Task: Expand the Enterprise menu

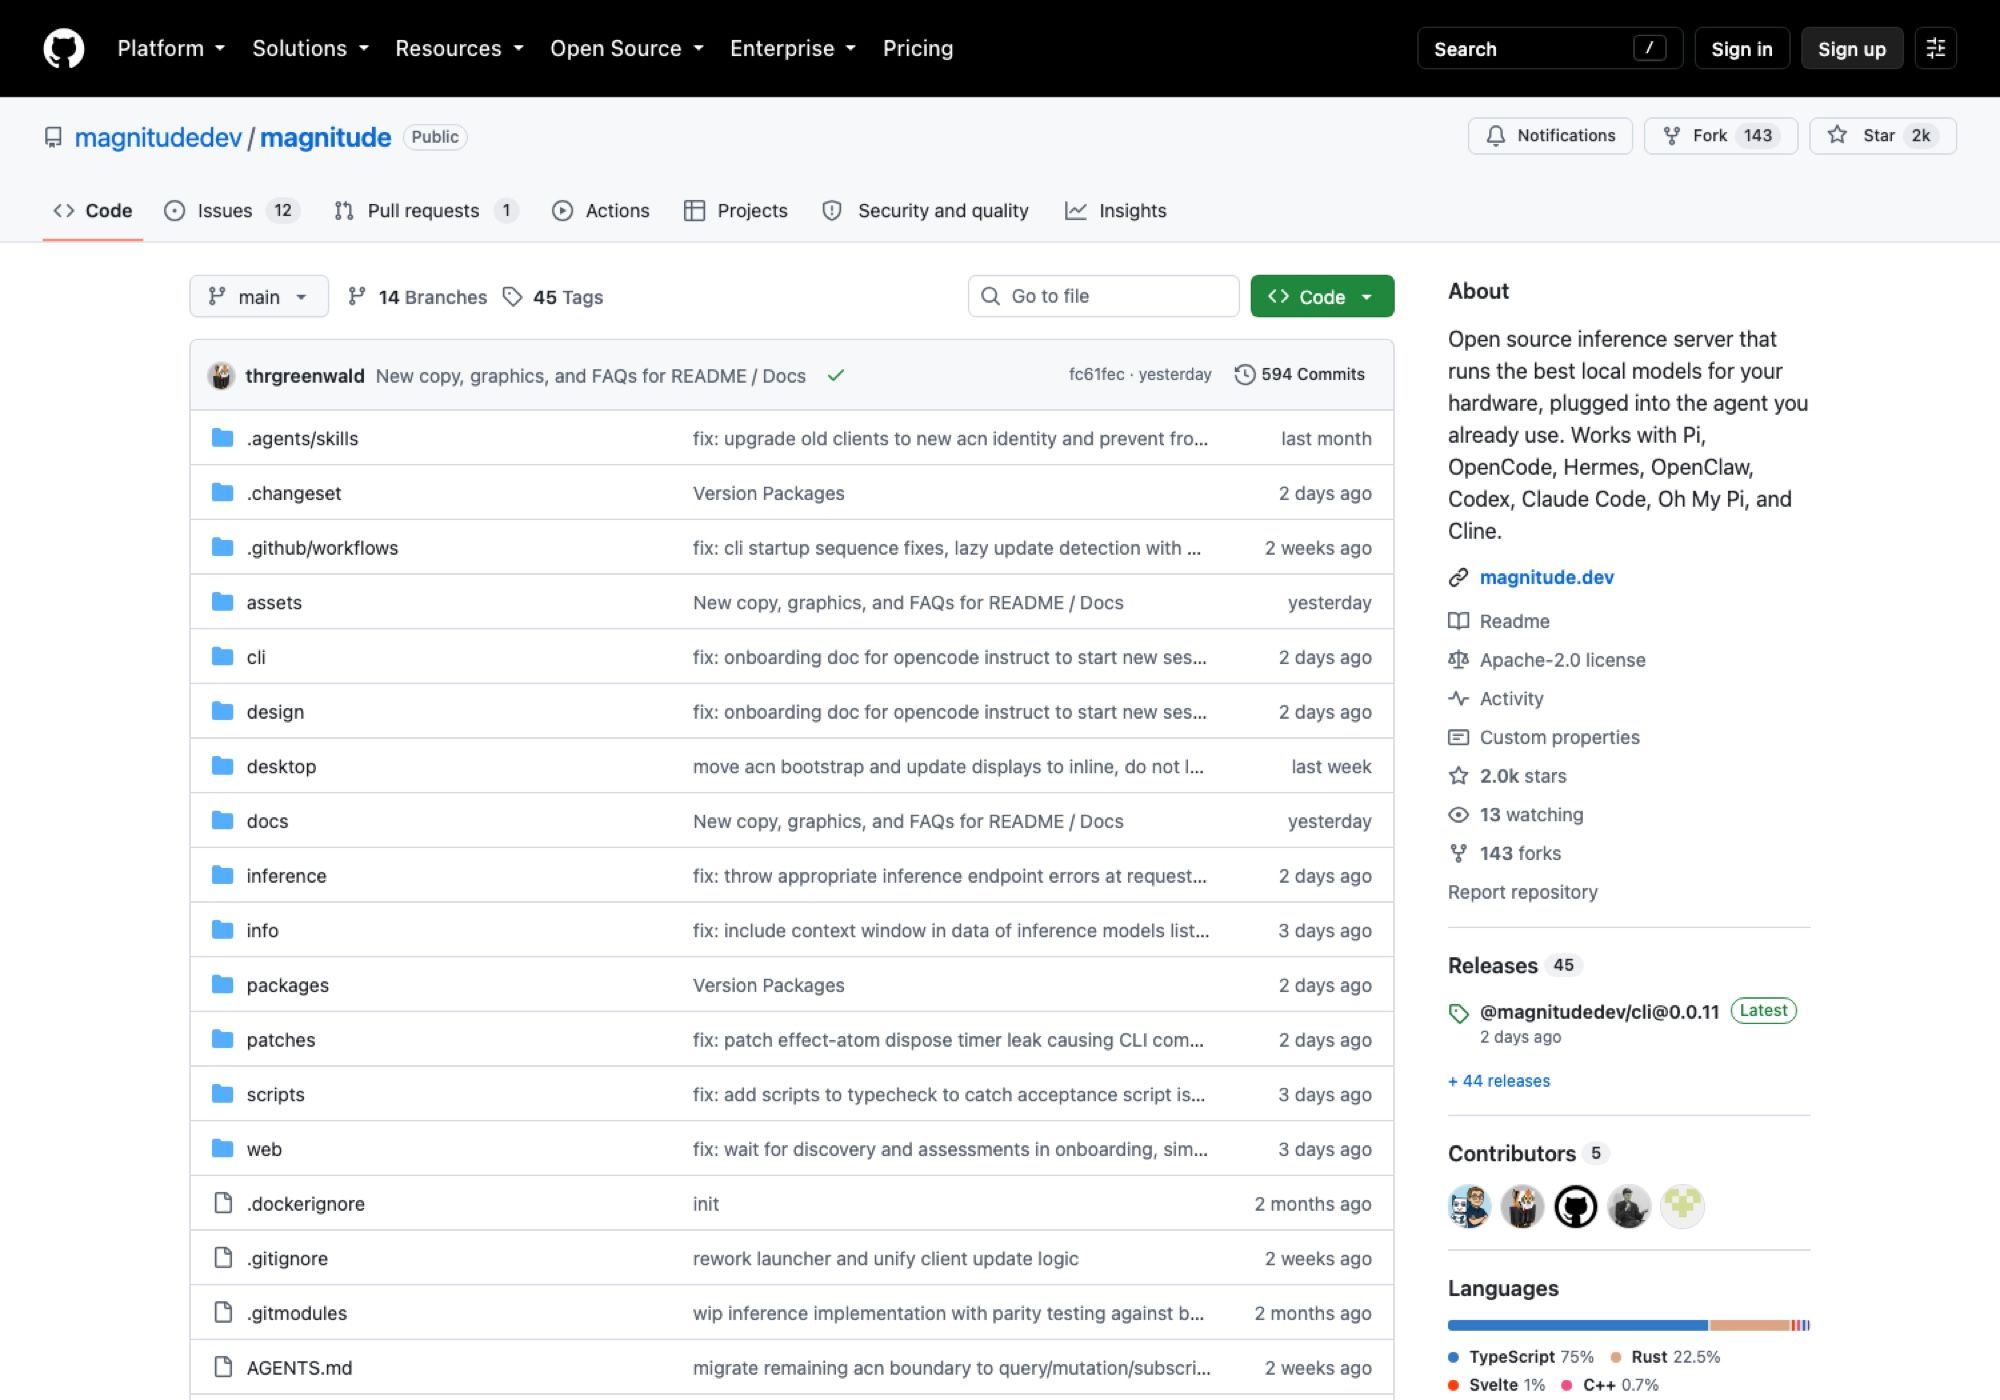Action: [x=793, y=48]
